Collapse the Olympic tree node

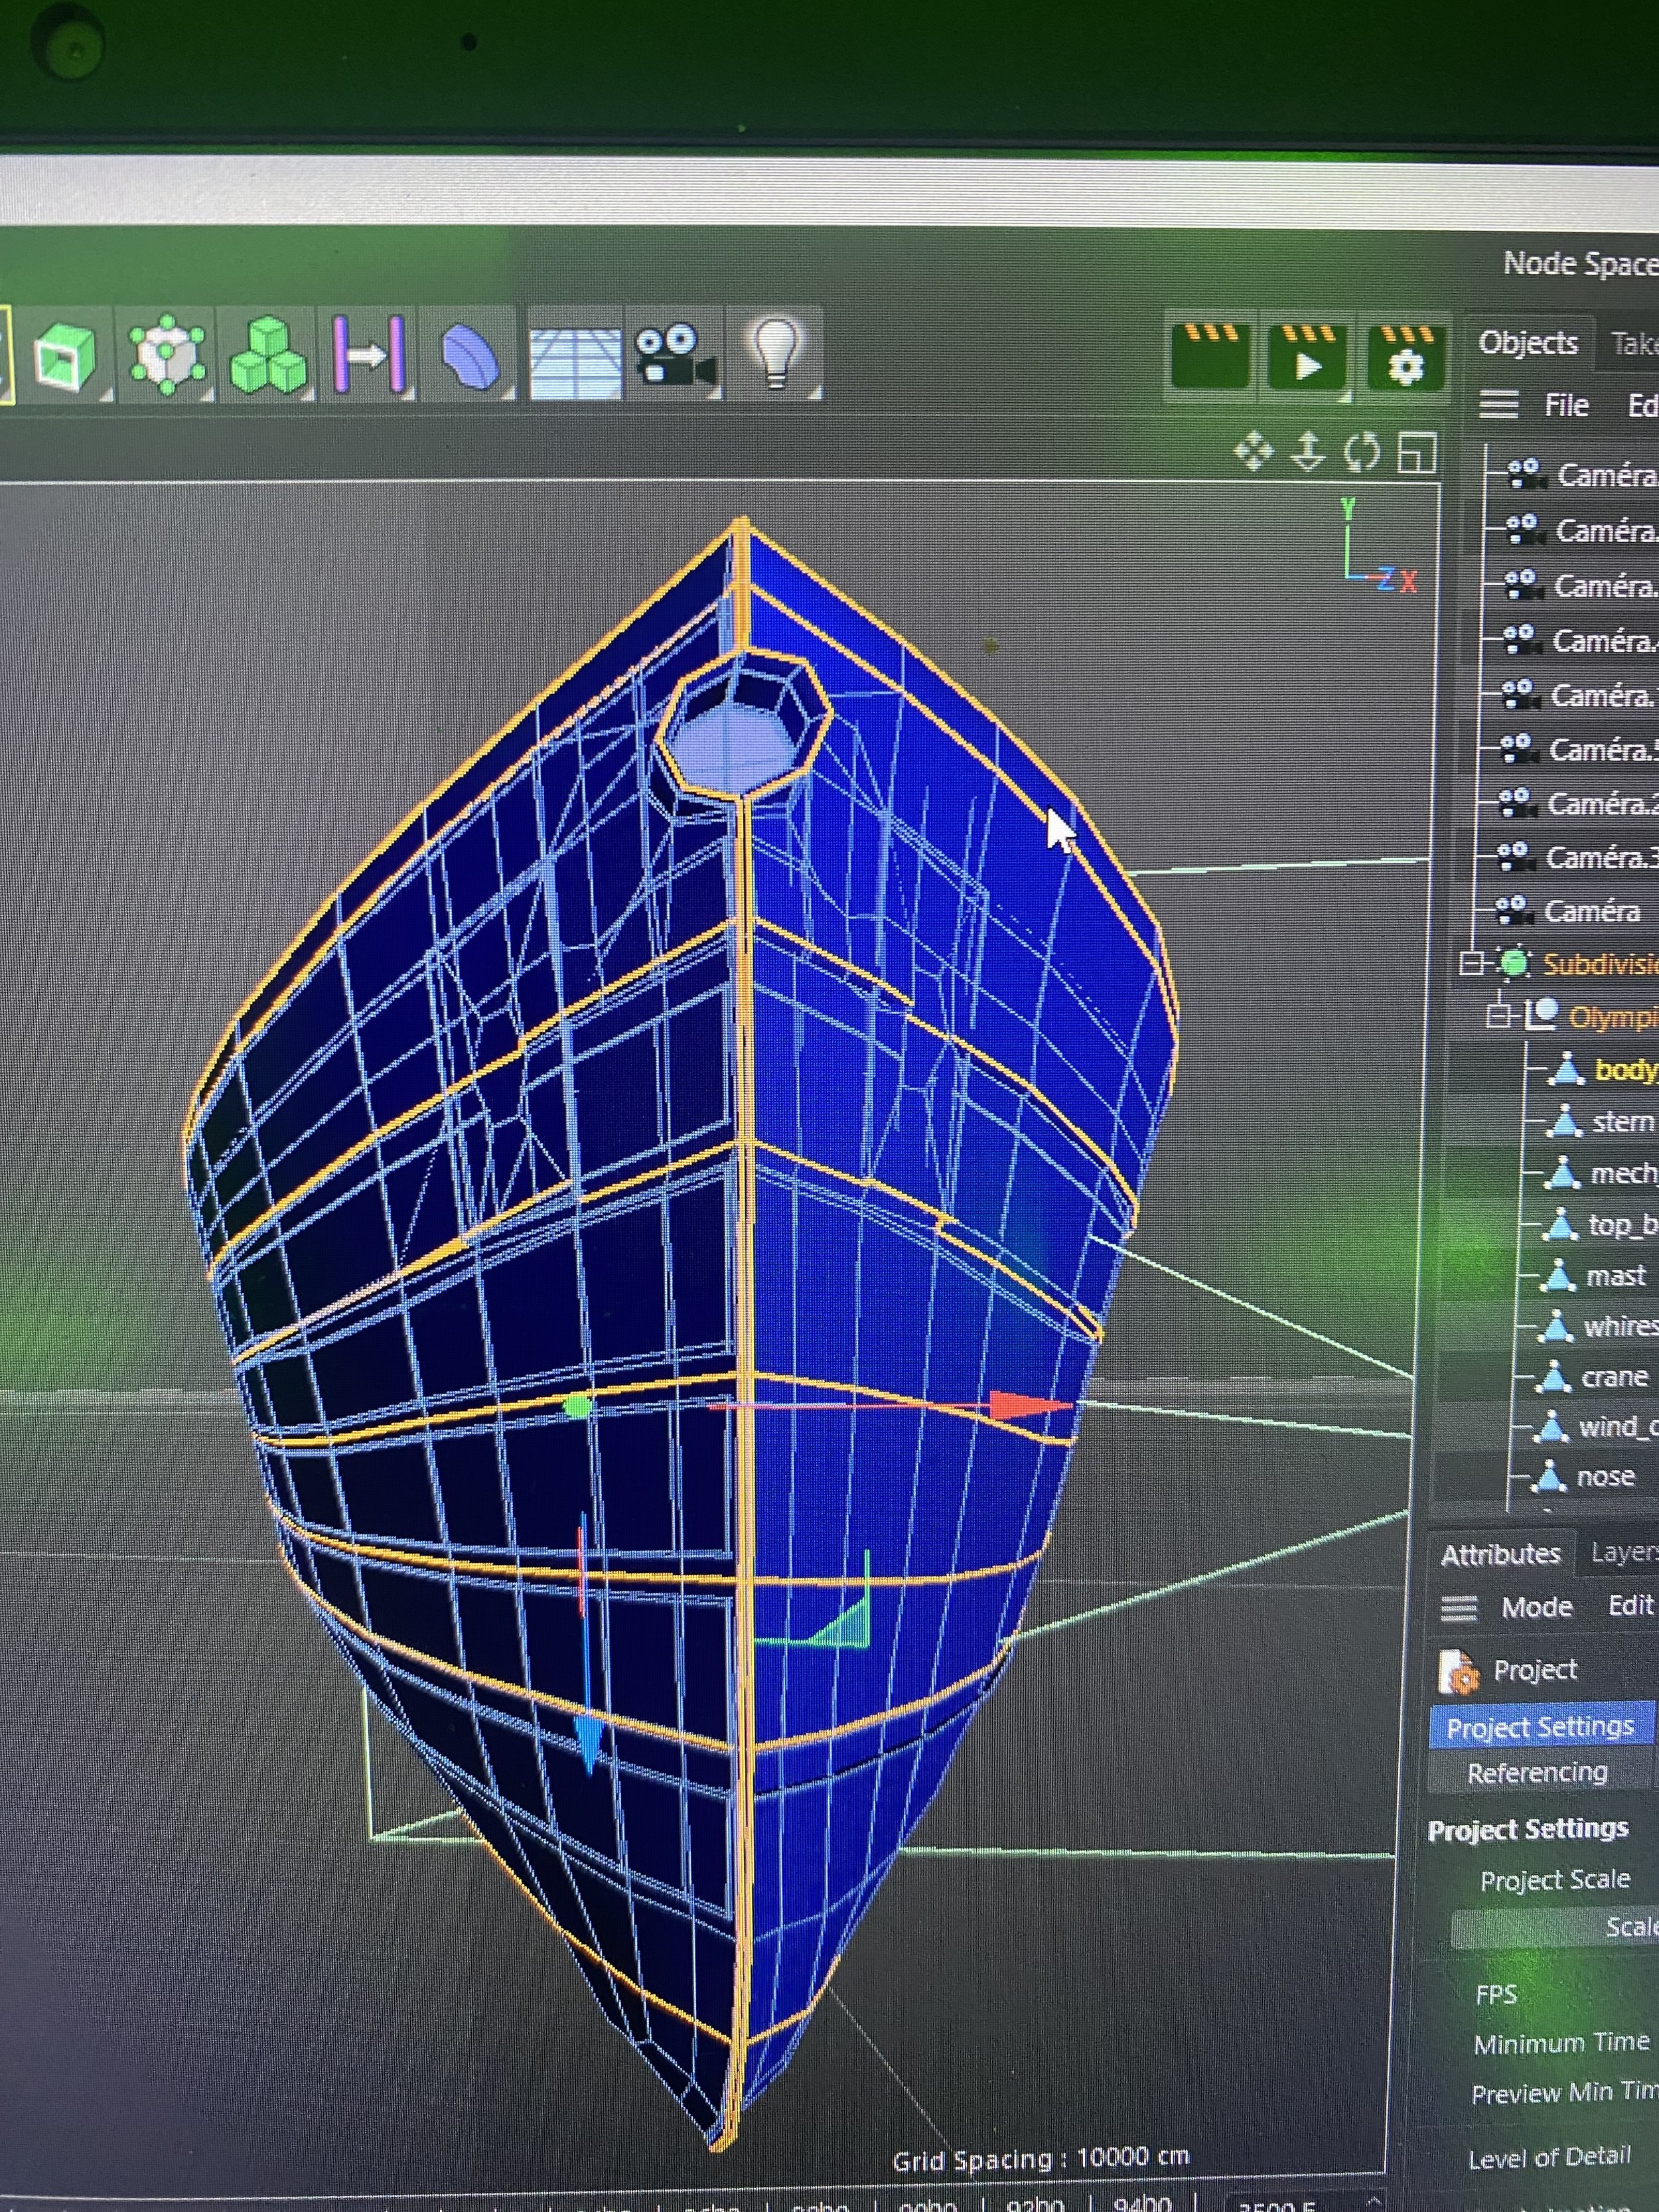pyautogui.click(x=1498, y=1016)
